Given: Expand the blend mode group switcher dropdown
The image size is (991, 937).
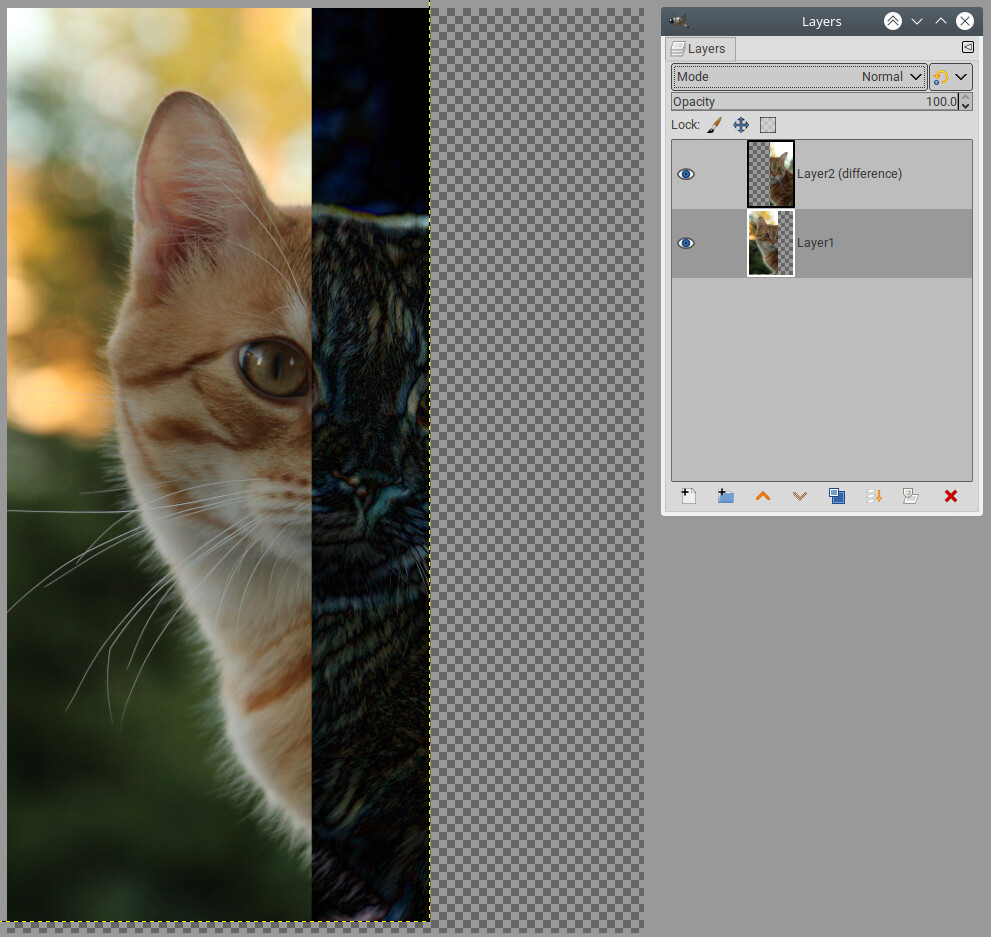Looking at the screenshot, I should [x=951, y=77].
